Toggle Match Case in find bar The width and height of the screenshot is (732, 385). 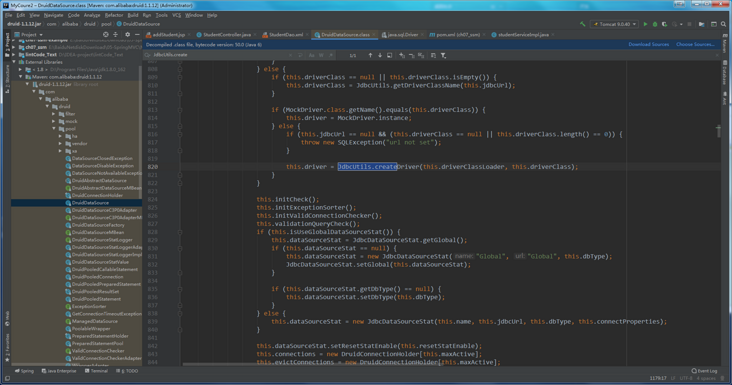pyautogui.click(x=311, y=55)
